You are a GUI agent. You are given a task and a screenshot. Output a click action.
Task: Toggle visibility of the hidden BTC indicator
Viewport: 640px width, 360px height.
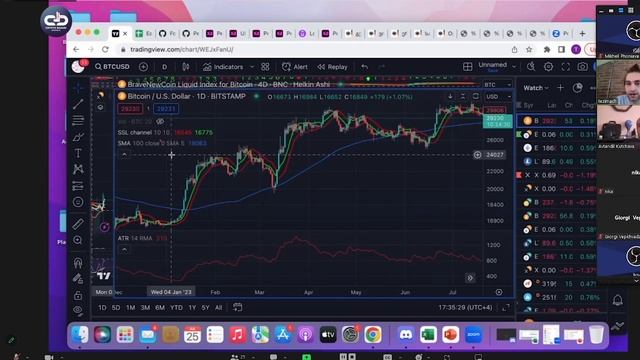click(x=160, y=122)
